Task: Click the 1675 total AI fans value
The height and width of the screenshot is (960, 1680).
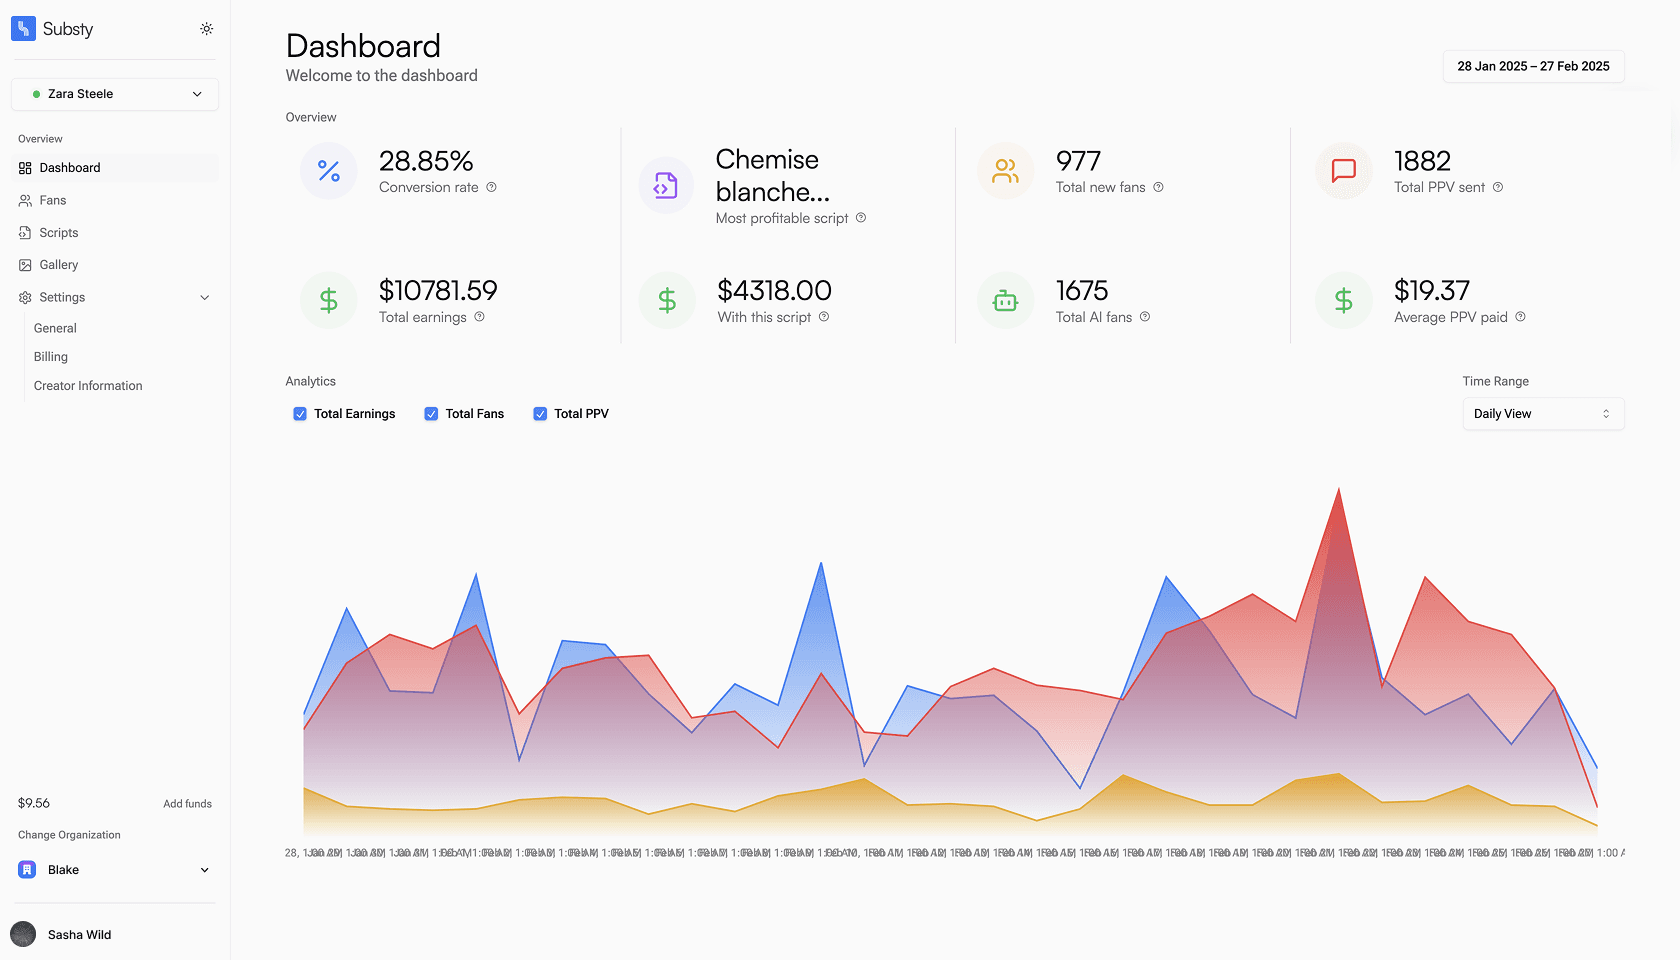Action: [x=1082, y=291]
